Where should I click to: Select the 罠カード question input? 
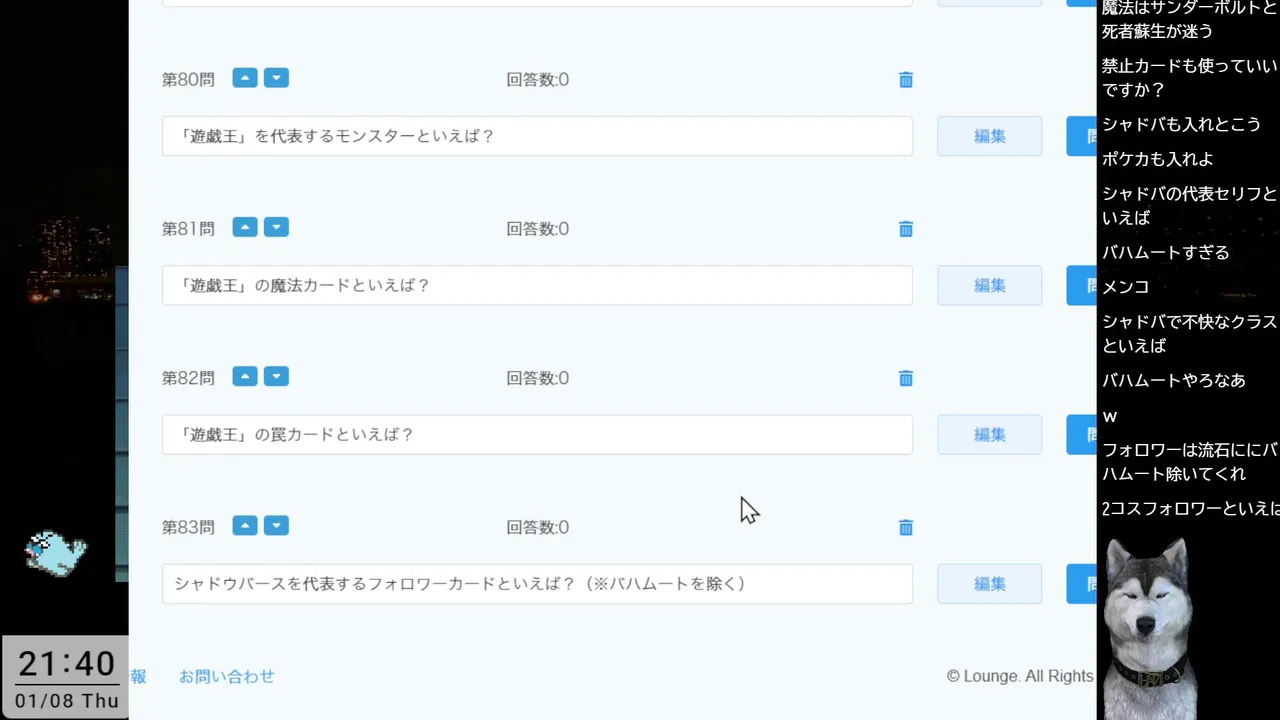537,434
